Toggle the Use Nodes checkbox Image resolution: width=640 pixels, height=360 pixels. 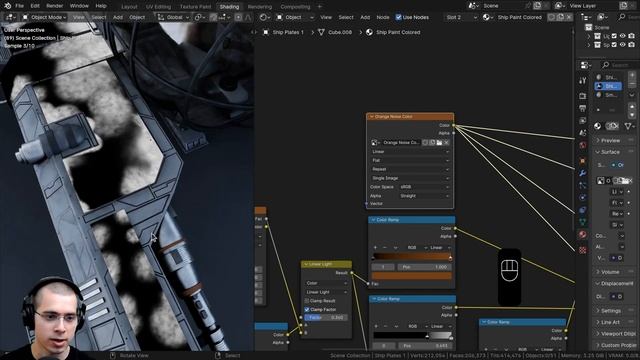click(398, 17)
